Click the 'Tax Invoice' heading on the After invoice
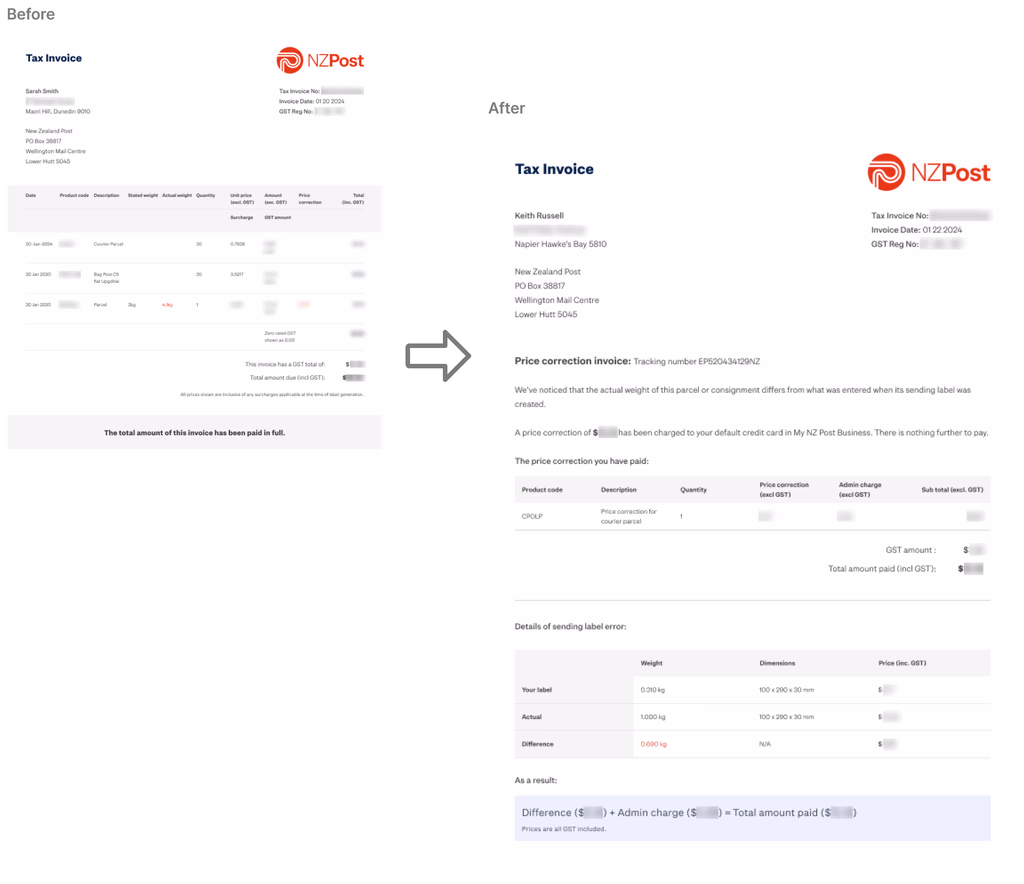The height and width of the screenshot is (884, 1024). (x=554, y=169)
